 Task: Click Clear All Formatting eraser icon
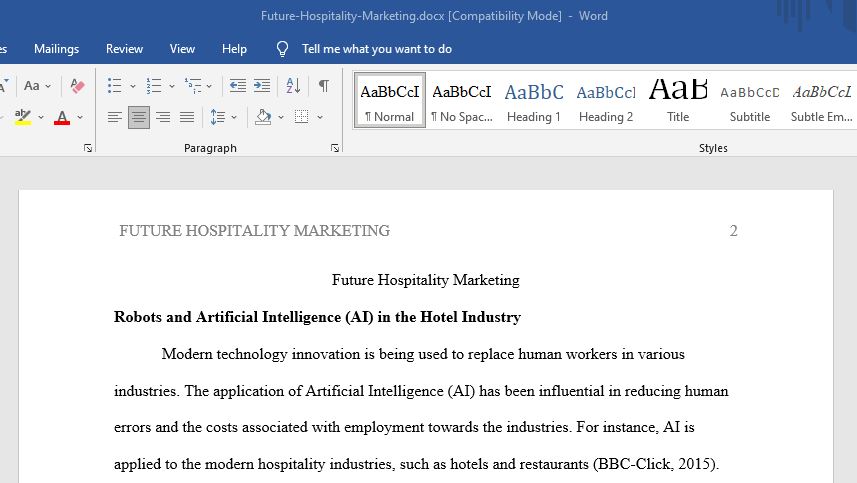pyautogui.click(x=77, y=86)
